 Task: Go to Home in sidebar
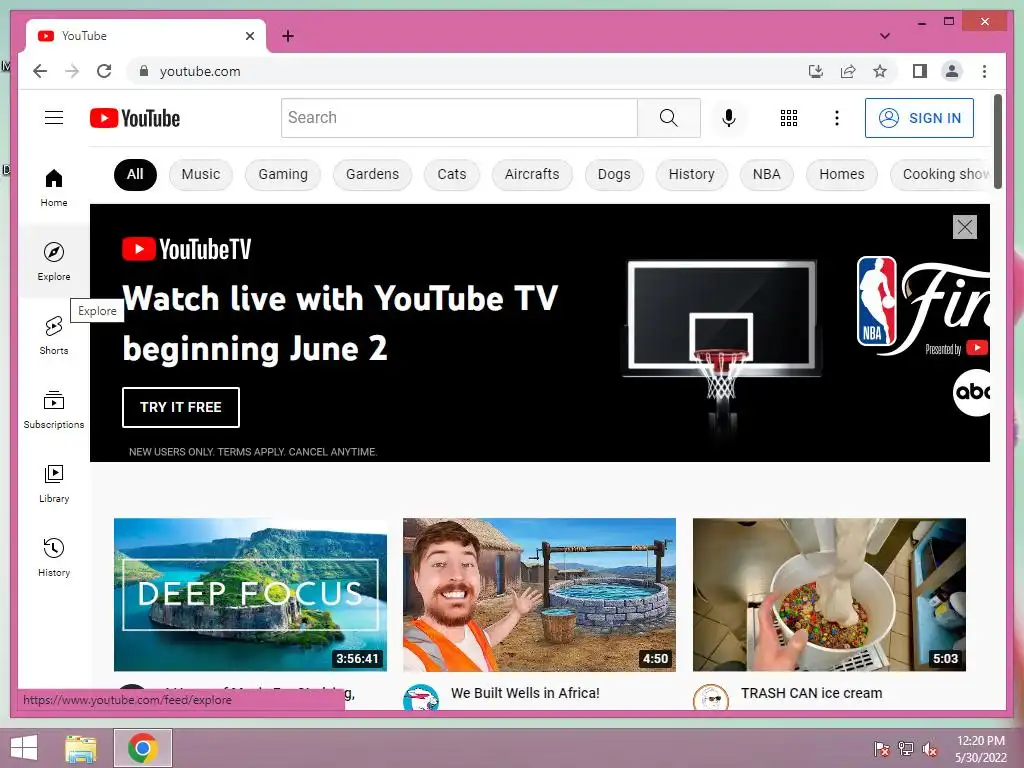54,188
